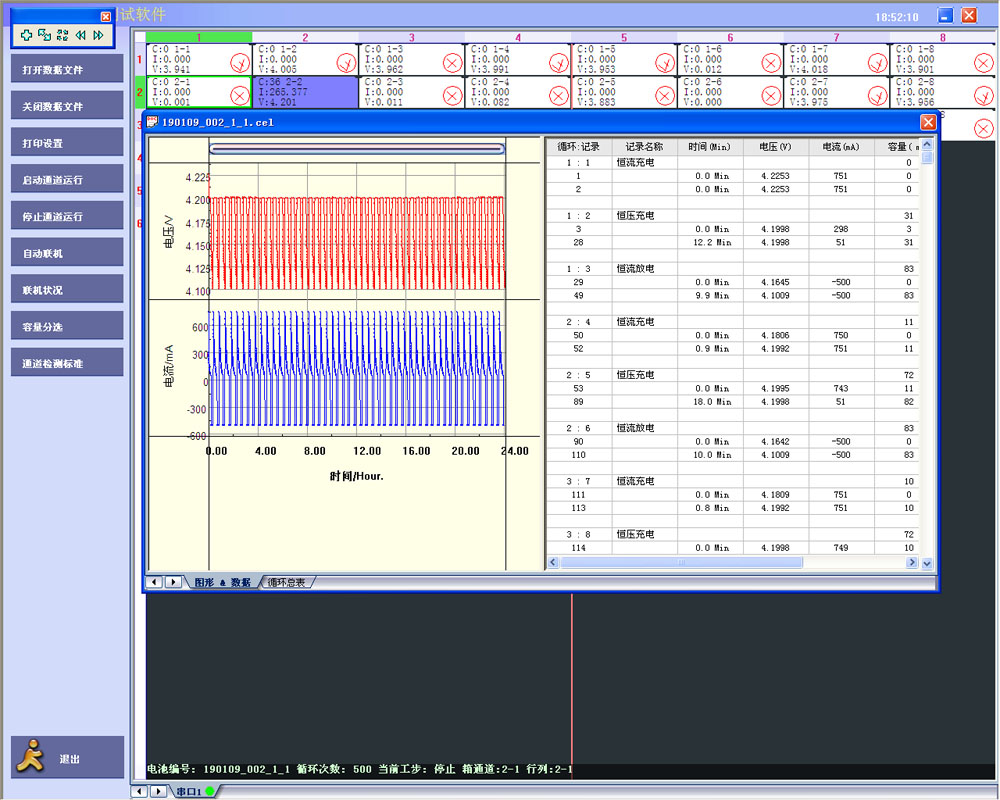Open 通道检测标准 settings
Image resolution: width=1000 pixels, height=800 pixels.
67,363
